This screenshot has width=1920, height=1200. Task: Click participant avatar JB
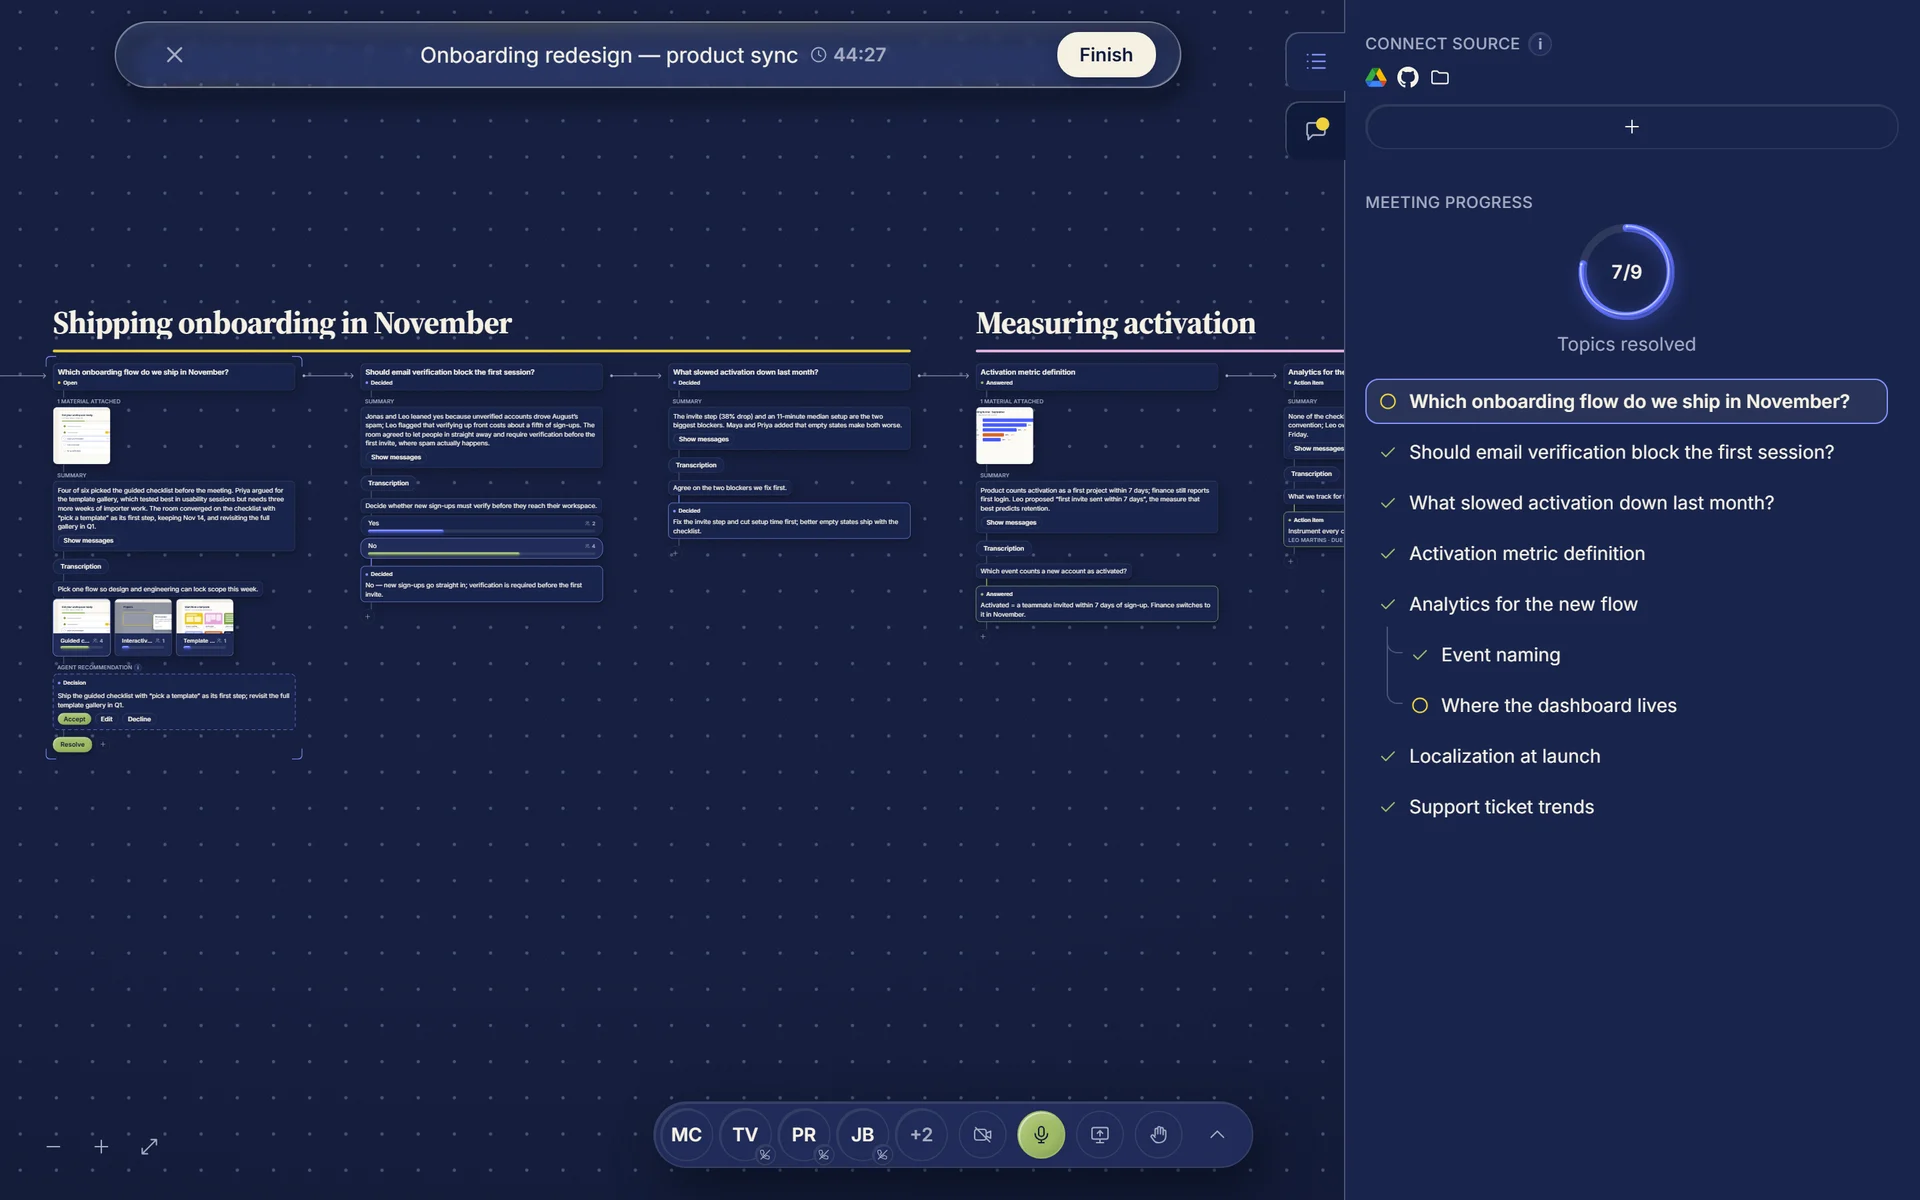(x=862, y=1135)
